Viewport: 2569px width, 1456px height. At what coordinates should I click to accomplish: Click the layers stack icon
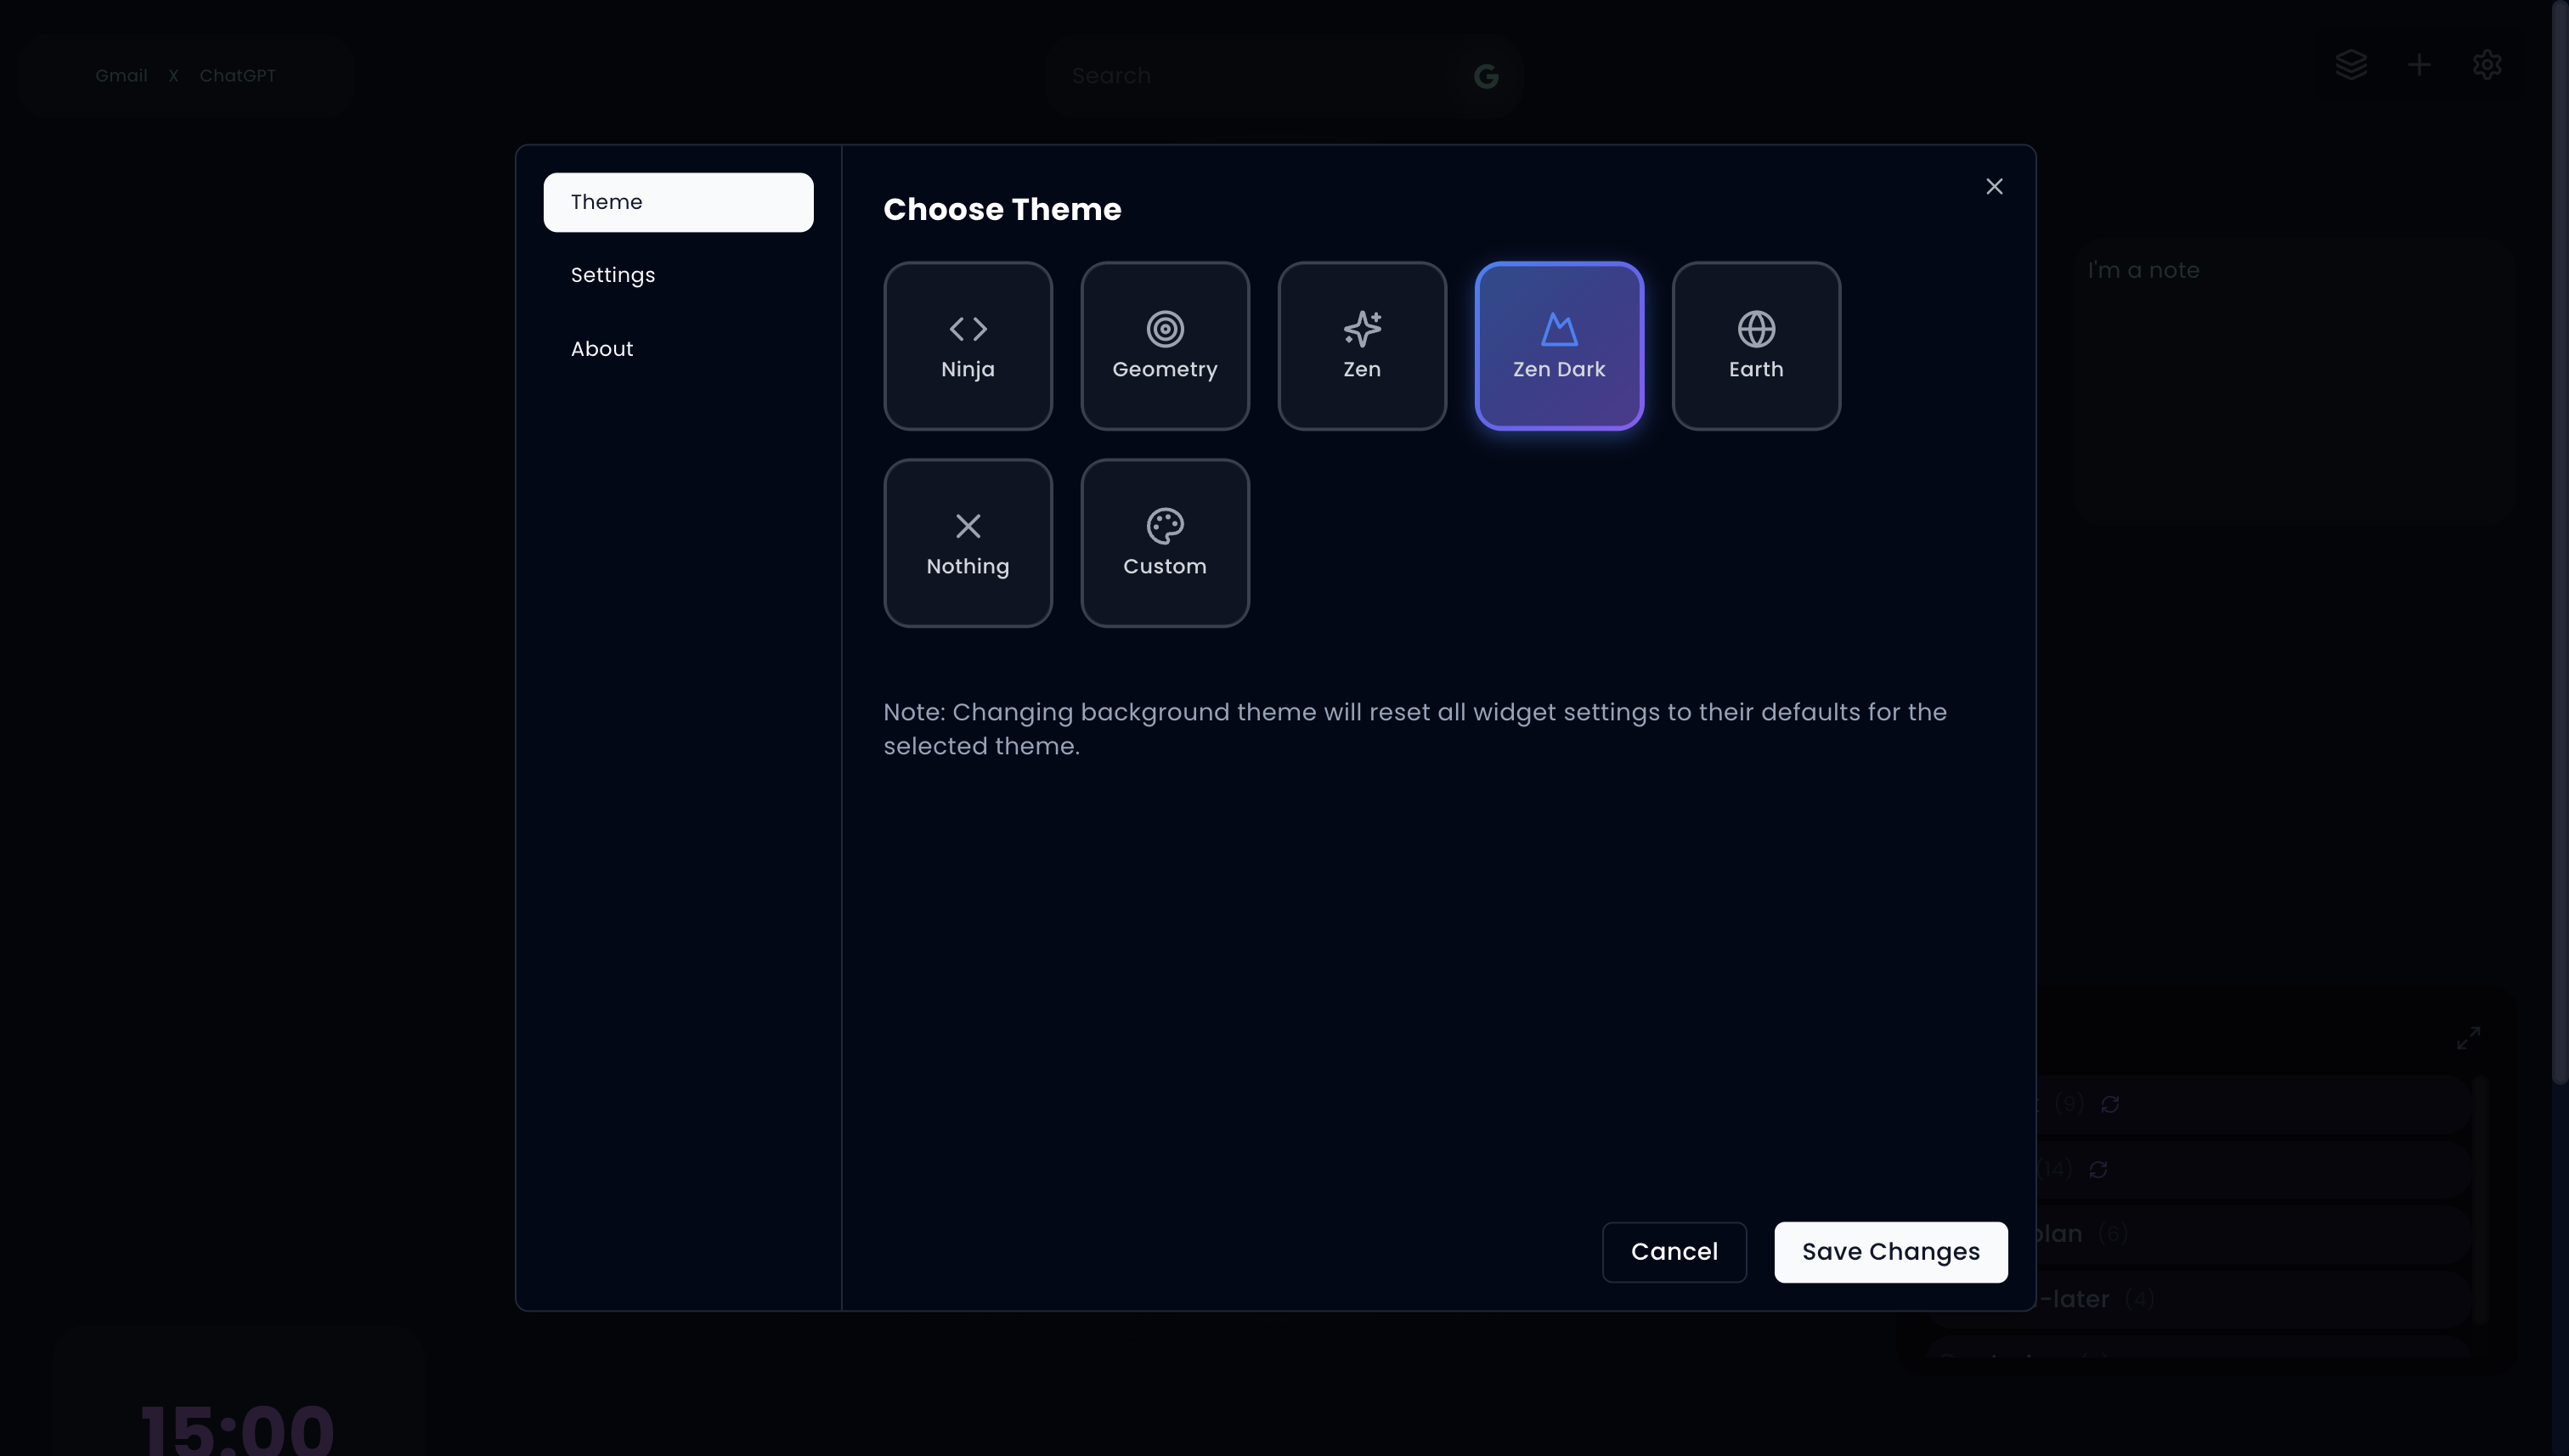[x=2350, y=66]
